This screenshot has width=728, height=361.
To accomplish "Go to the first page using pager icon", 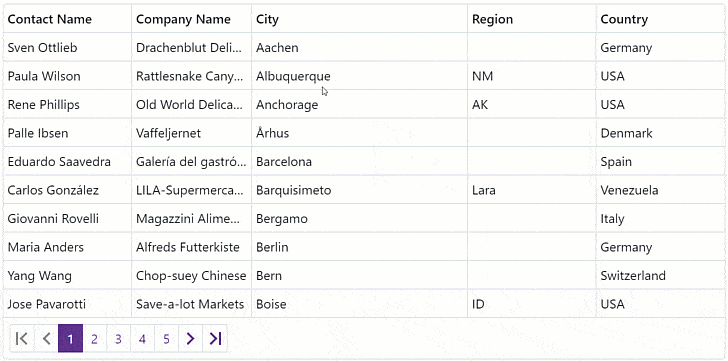I will click(22, 339).
